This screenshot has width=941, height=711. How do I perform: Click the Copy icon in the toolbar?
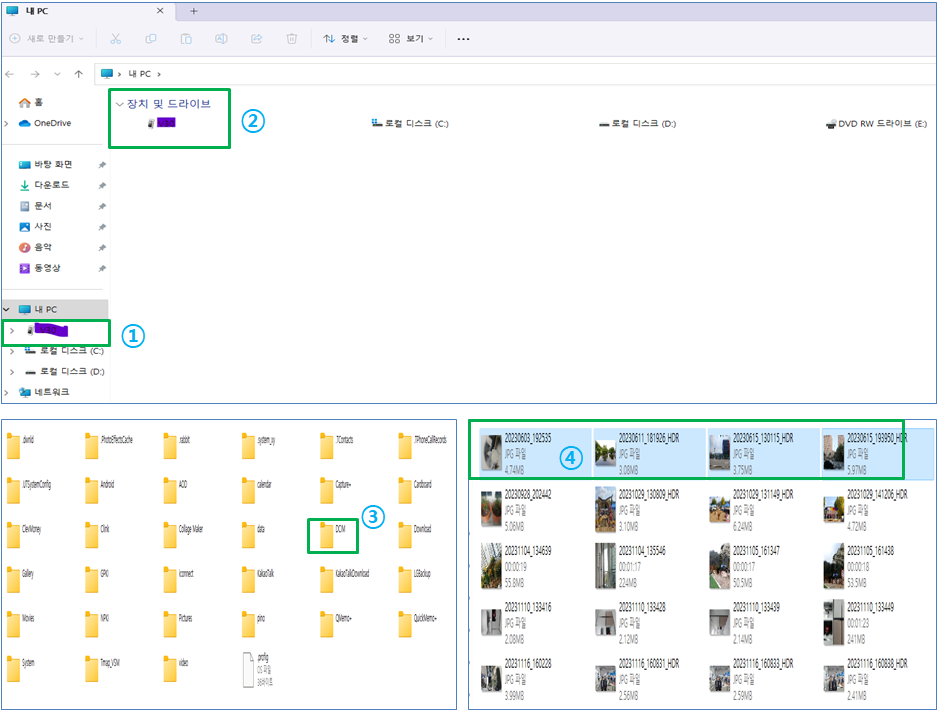coord(152,38)
